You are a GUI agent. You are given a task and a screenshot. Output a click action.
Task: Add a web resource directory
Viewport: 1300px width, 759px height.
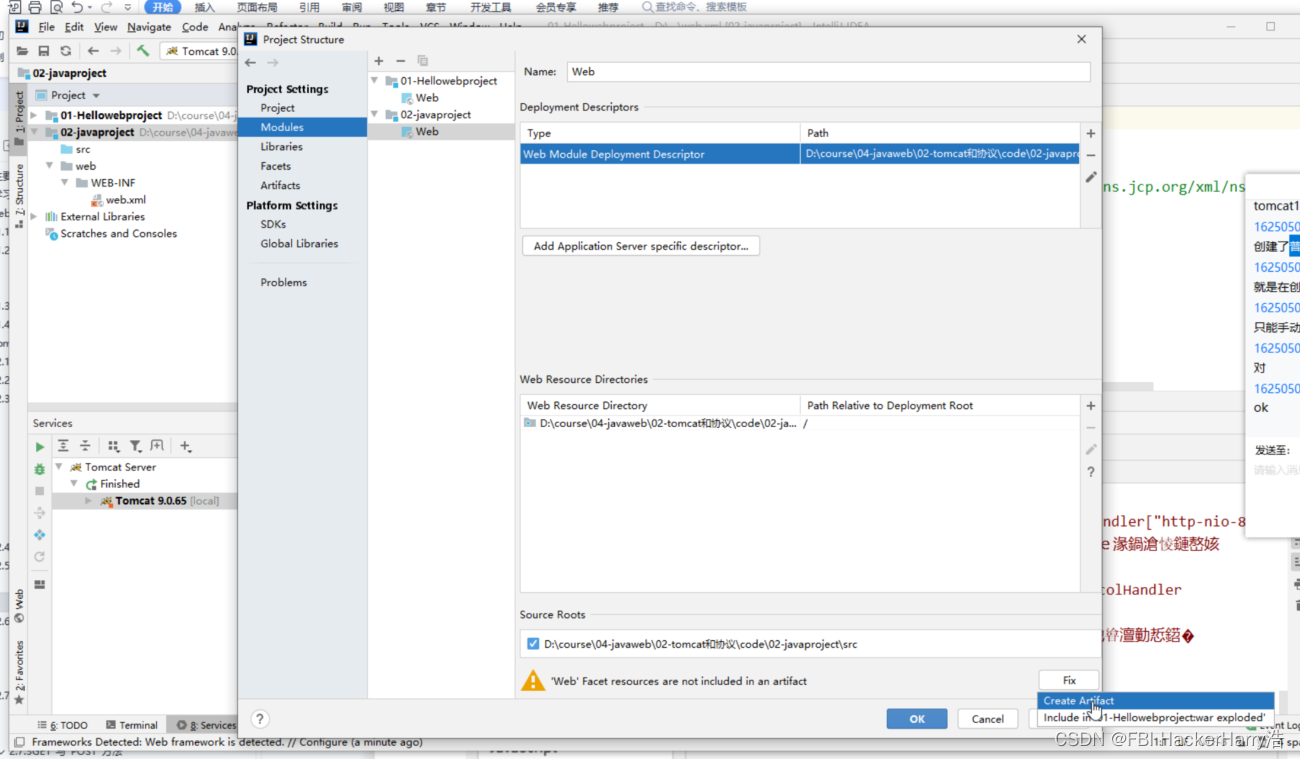coord(1091,406)
